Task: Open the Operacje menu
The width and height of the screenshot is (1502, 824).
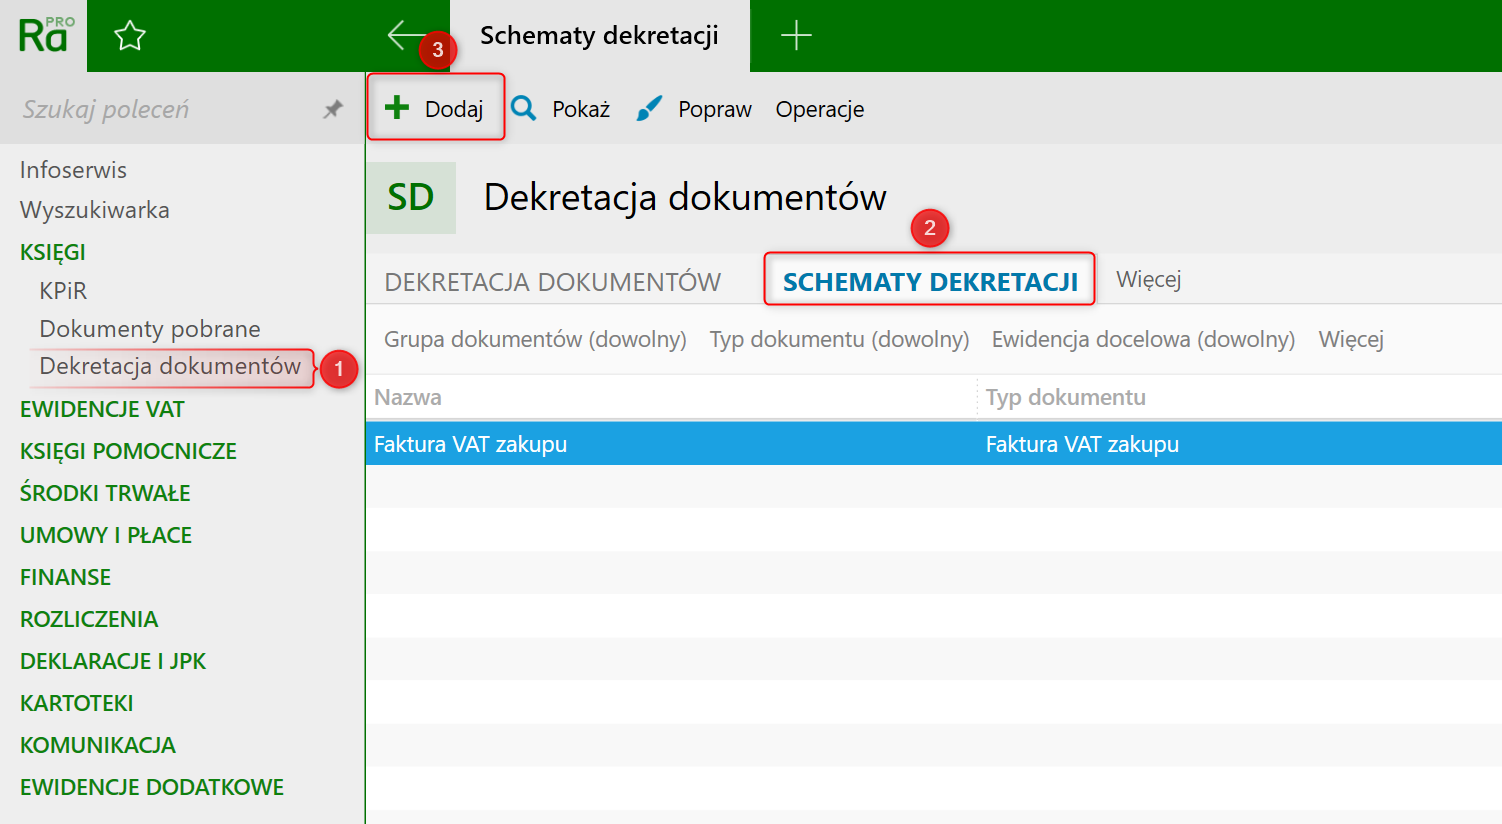Action: [x=820, y=109]
